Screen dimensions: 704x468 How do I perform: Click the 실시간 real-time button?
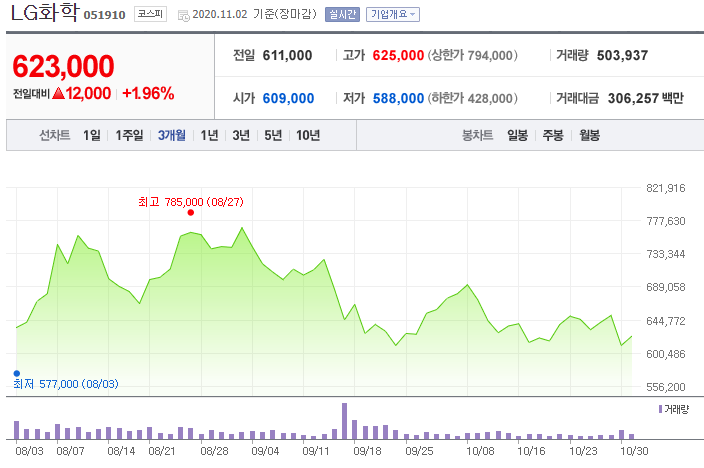342,14
